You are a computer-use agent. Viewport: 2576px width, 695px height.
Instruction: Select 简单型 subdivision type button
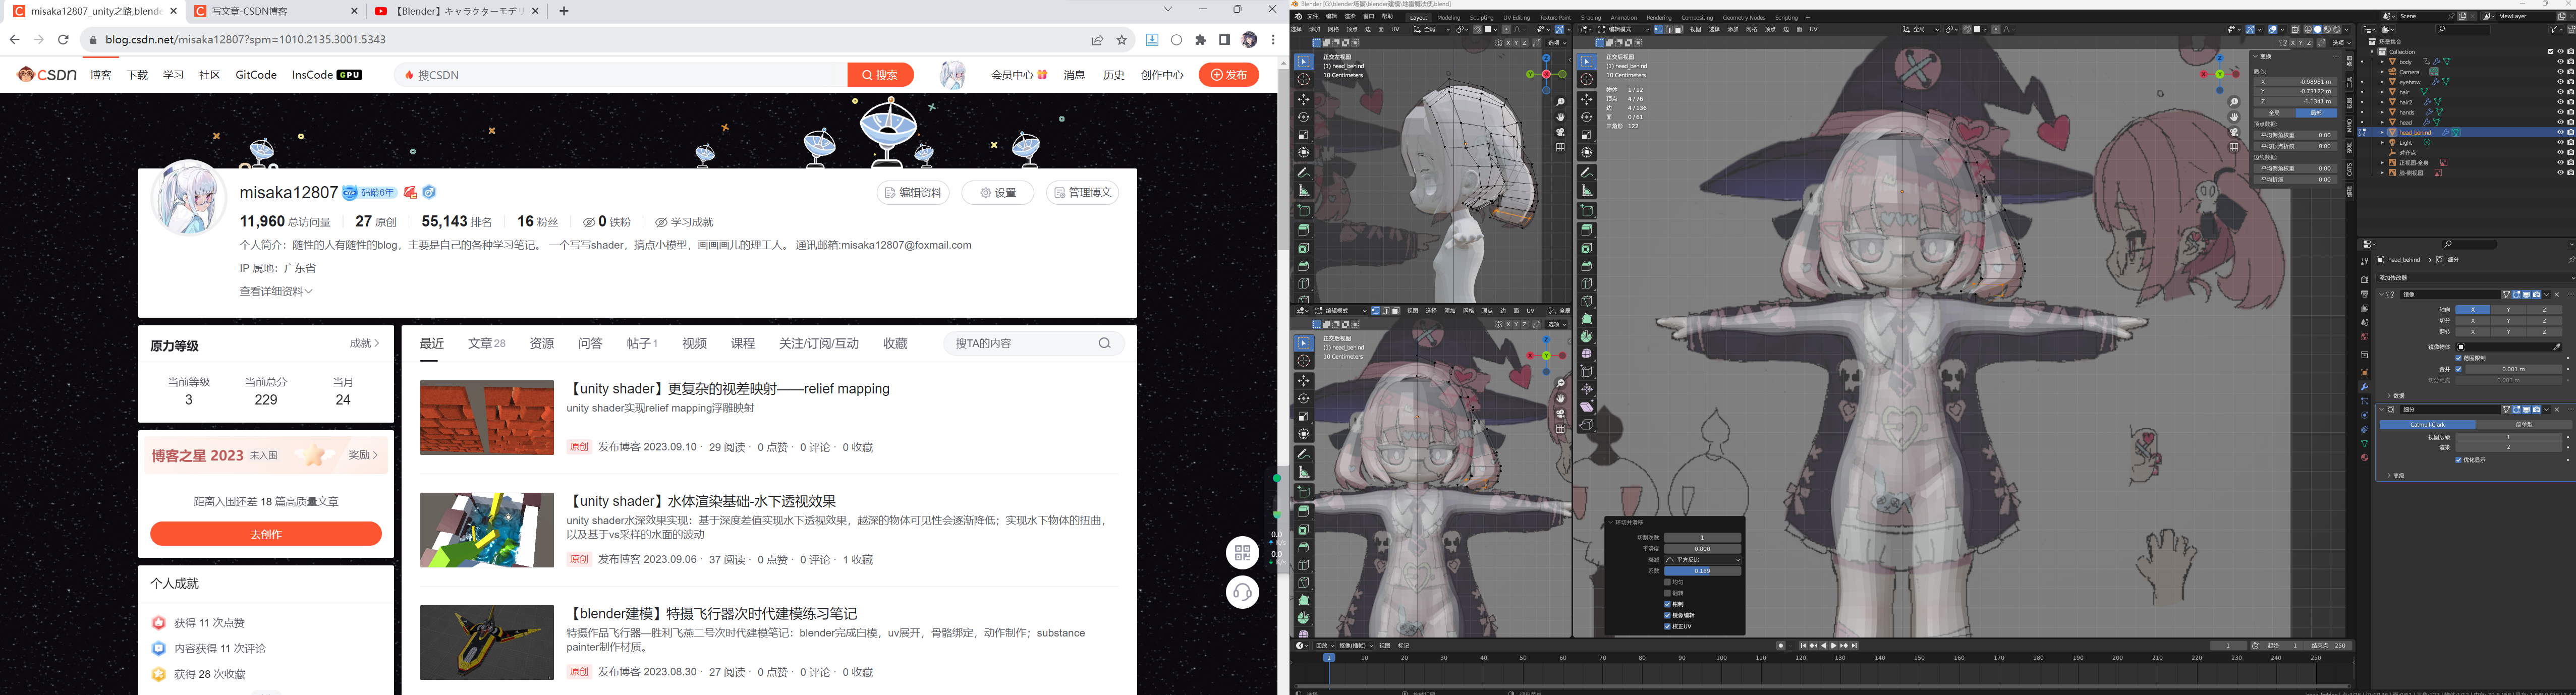[x=2524, y=425]
